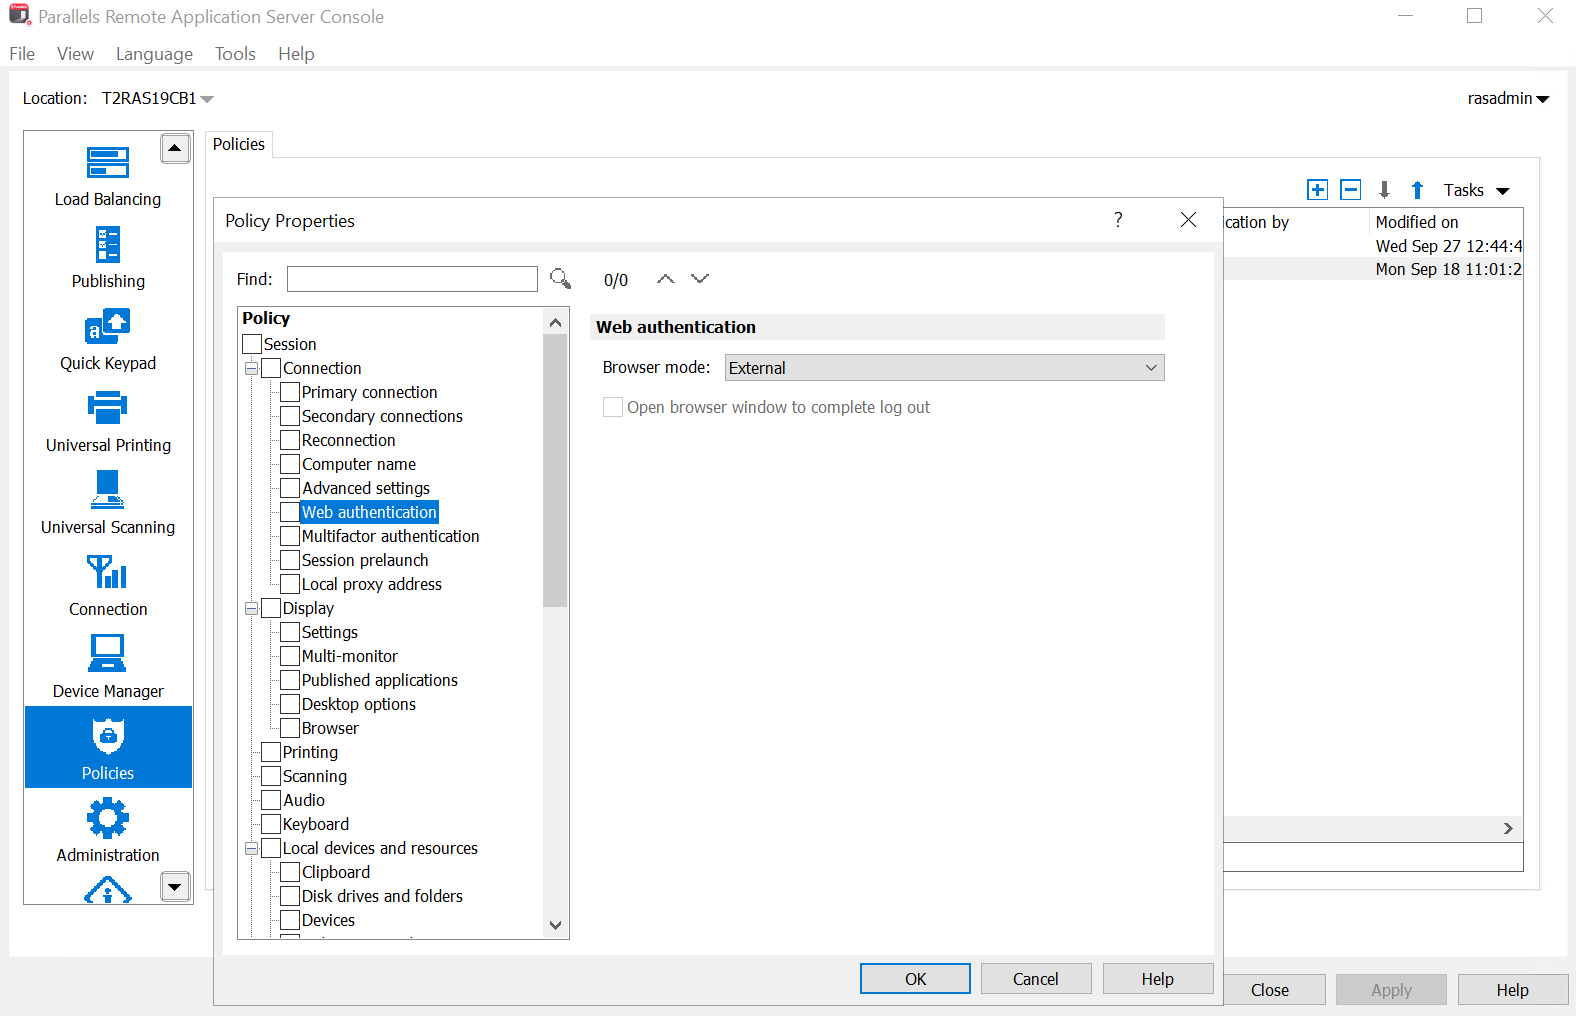The height and width of the screenshot is (1016, 1576).
Task: Collapse Local devices and resources node
Action: (252, 848)
